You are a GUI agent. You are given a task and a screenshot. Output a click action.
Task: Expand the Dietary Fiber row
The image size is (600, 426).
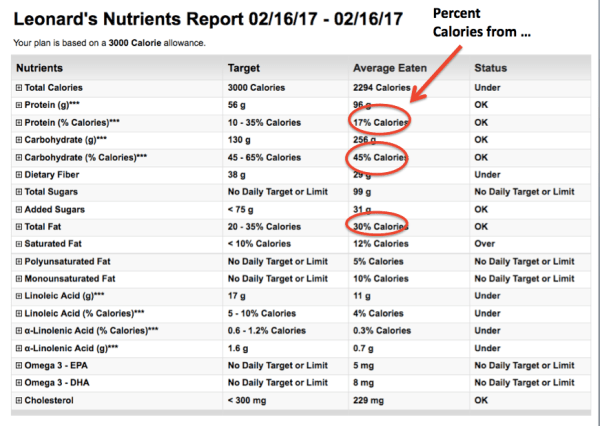click(19, 174)
